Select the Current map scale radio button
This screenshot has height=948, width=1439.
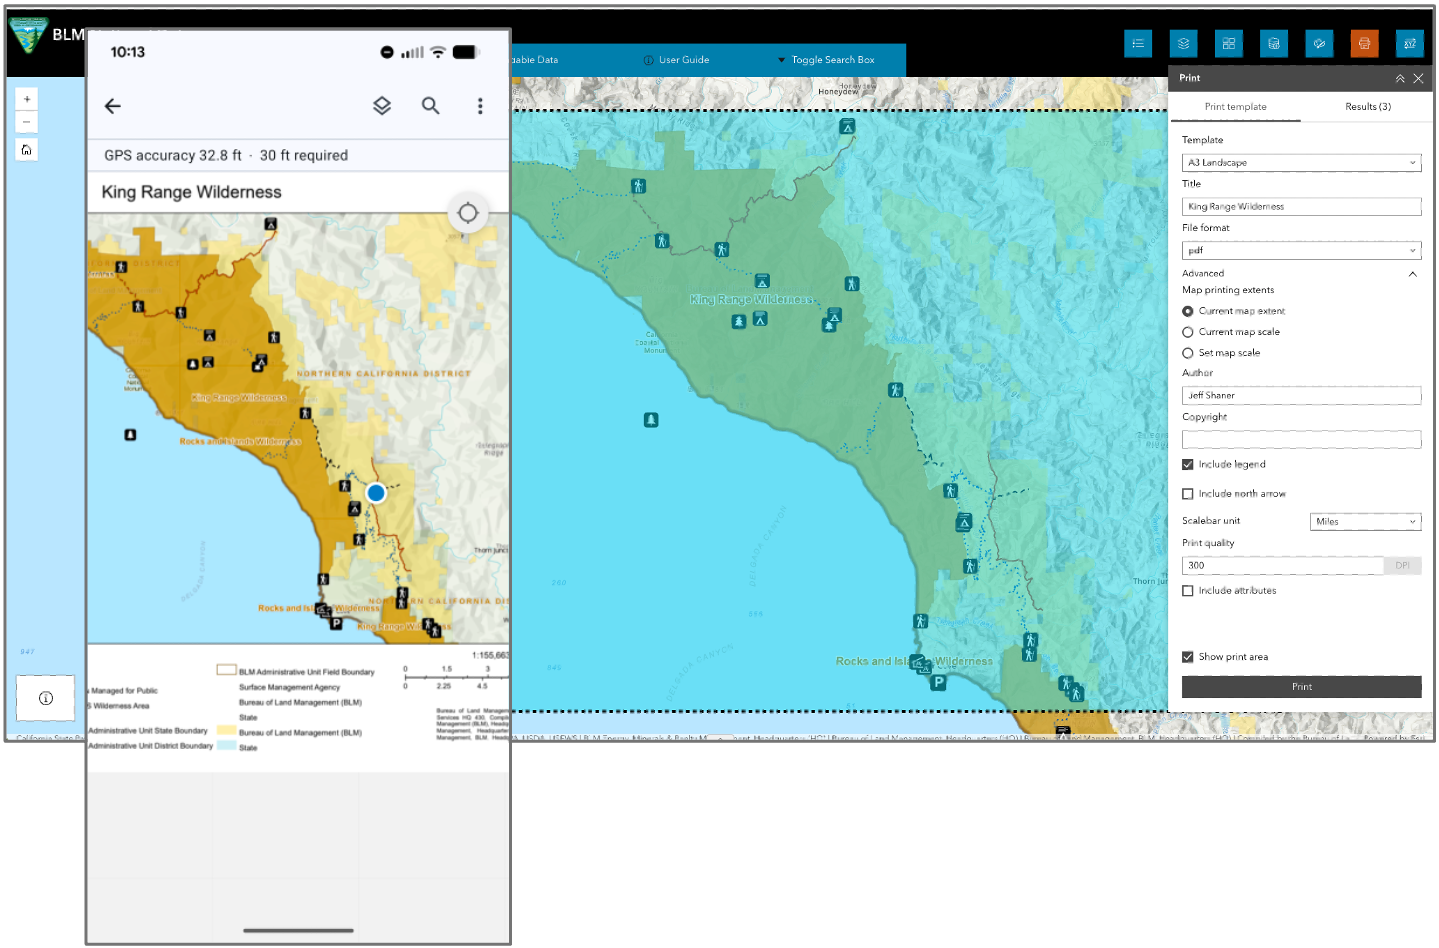point(1187,331)
